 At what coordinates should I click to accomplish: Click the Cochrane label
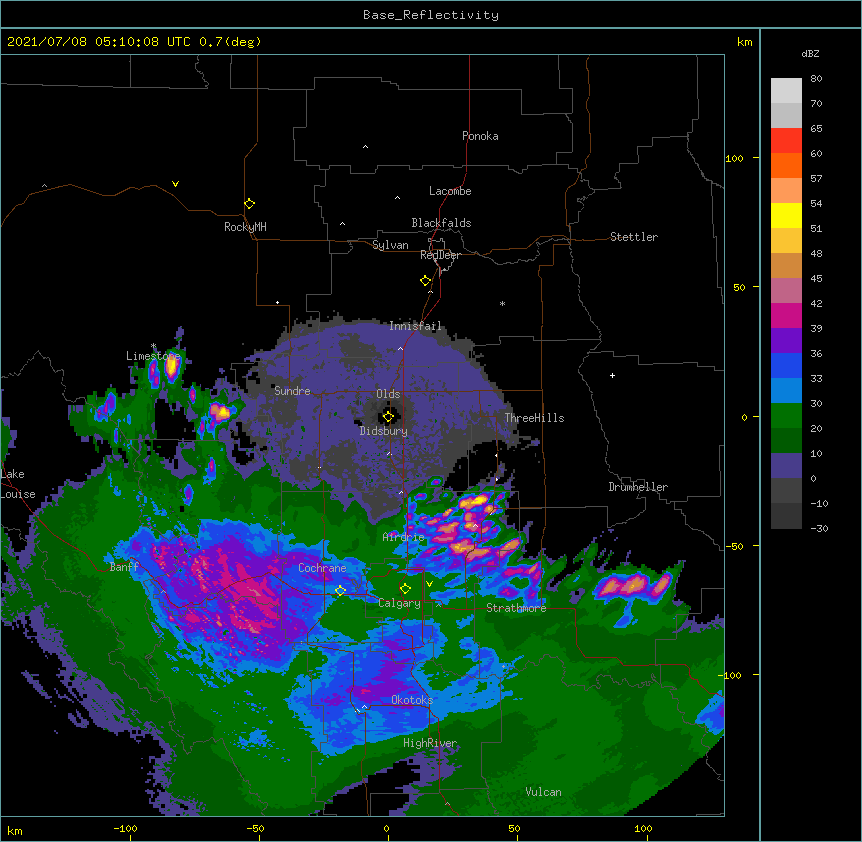click(x=322, y=568)
